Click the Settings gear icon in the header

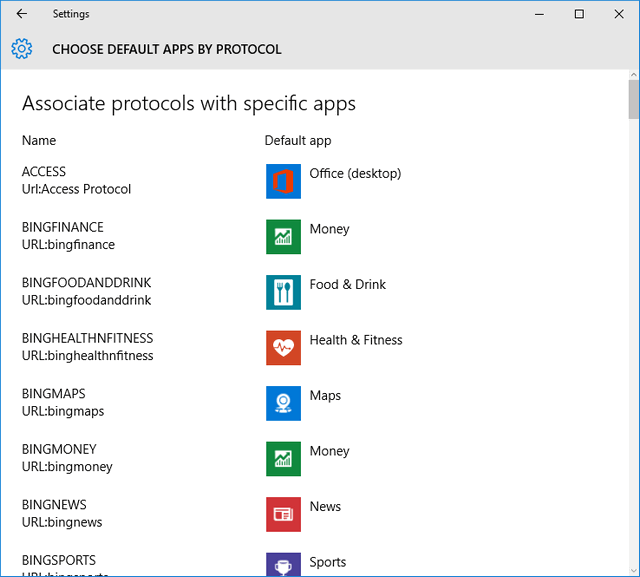coord(22,49)
